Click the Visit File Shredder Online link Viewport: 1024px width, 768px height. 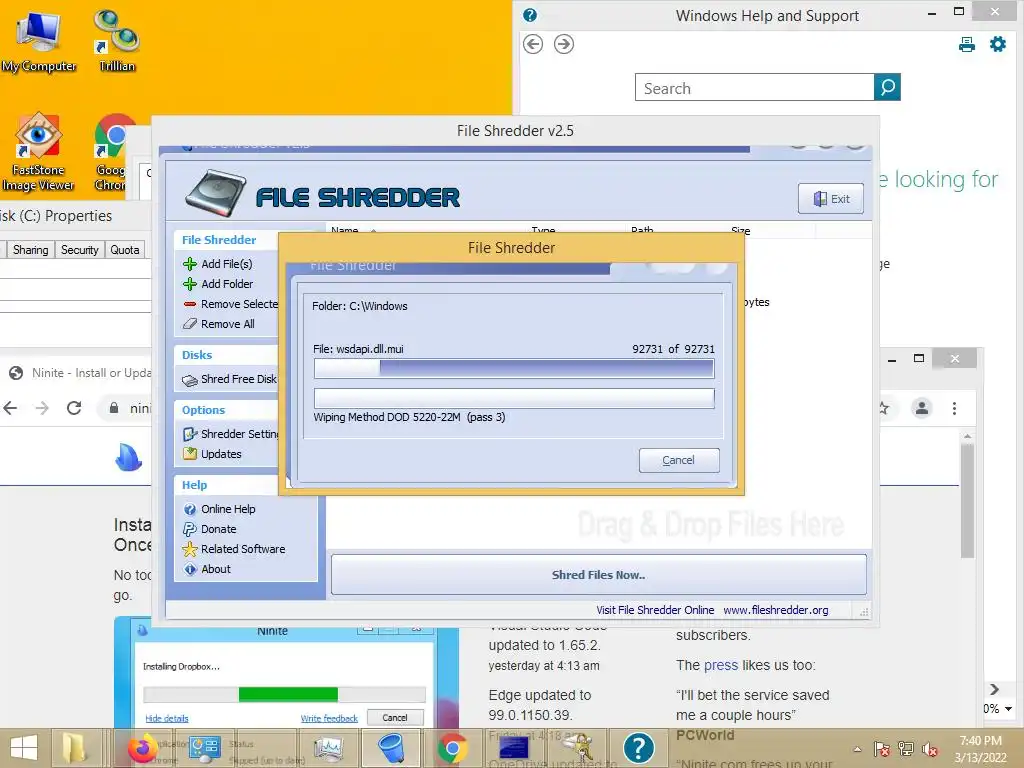click(x=655, y=610)
